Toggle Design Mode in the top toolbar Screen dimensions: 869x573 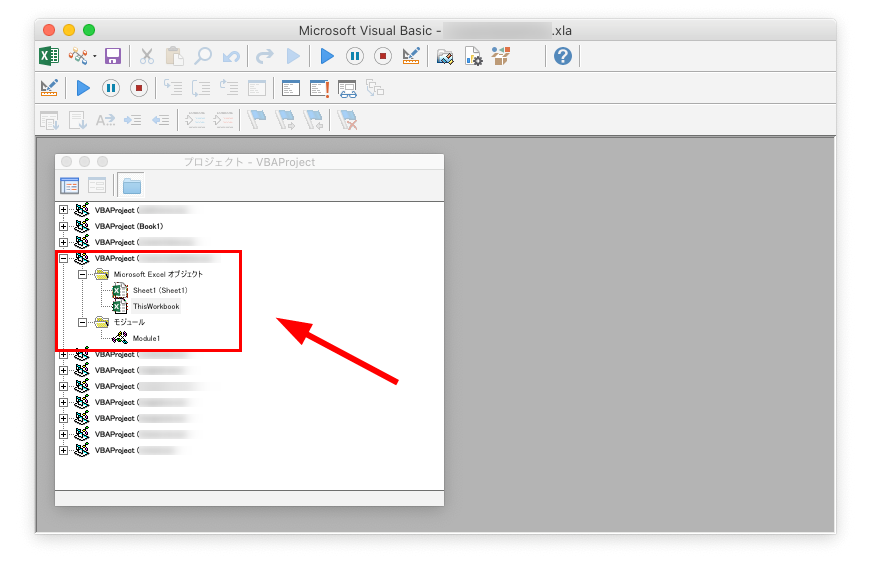pyautogui.click(x=411, y=56)
